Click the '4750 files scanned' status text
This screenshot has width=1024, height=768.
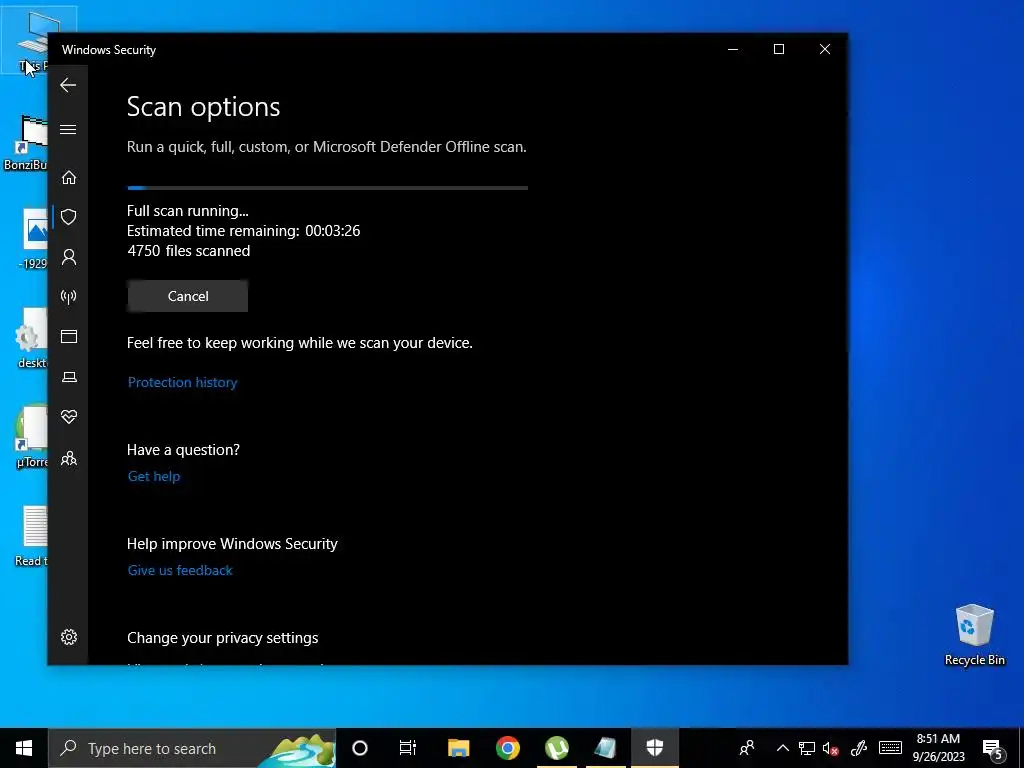click(x=188, y=251)
